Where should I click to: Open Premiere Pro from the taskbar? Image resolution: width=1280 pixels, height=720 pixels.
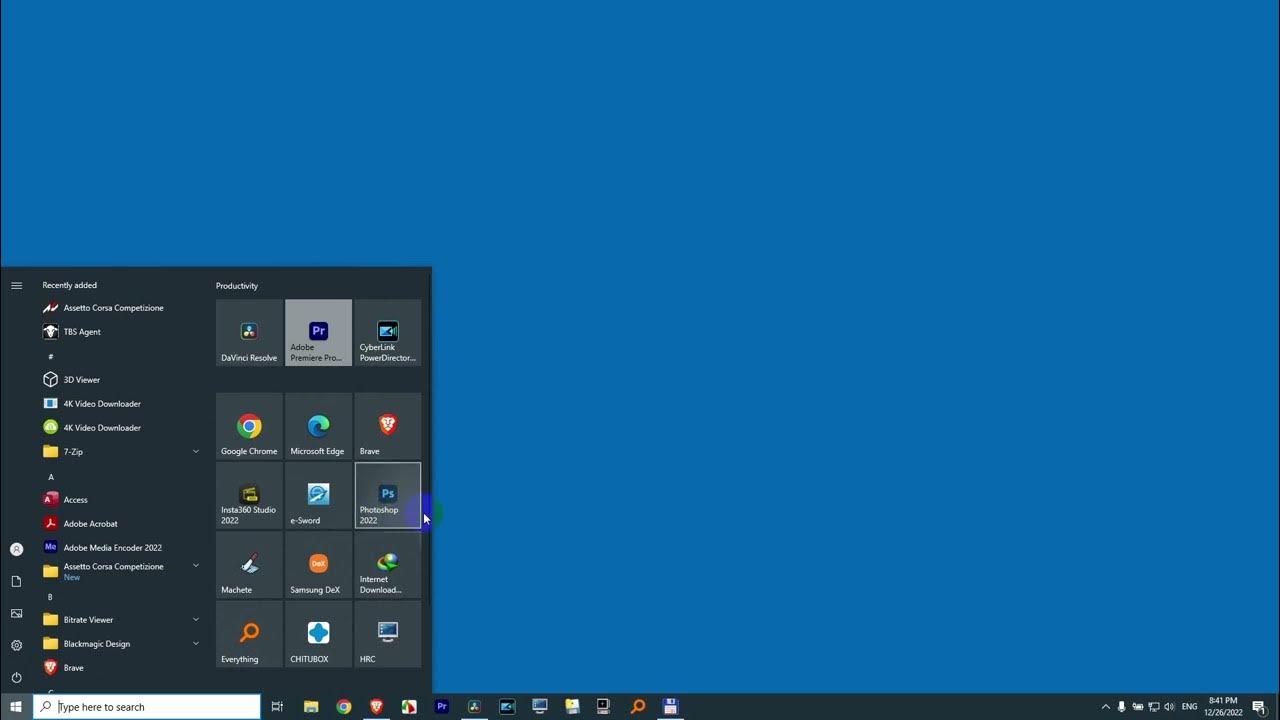click(441, 707)
